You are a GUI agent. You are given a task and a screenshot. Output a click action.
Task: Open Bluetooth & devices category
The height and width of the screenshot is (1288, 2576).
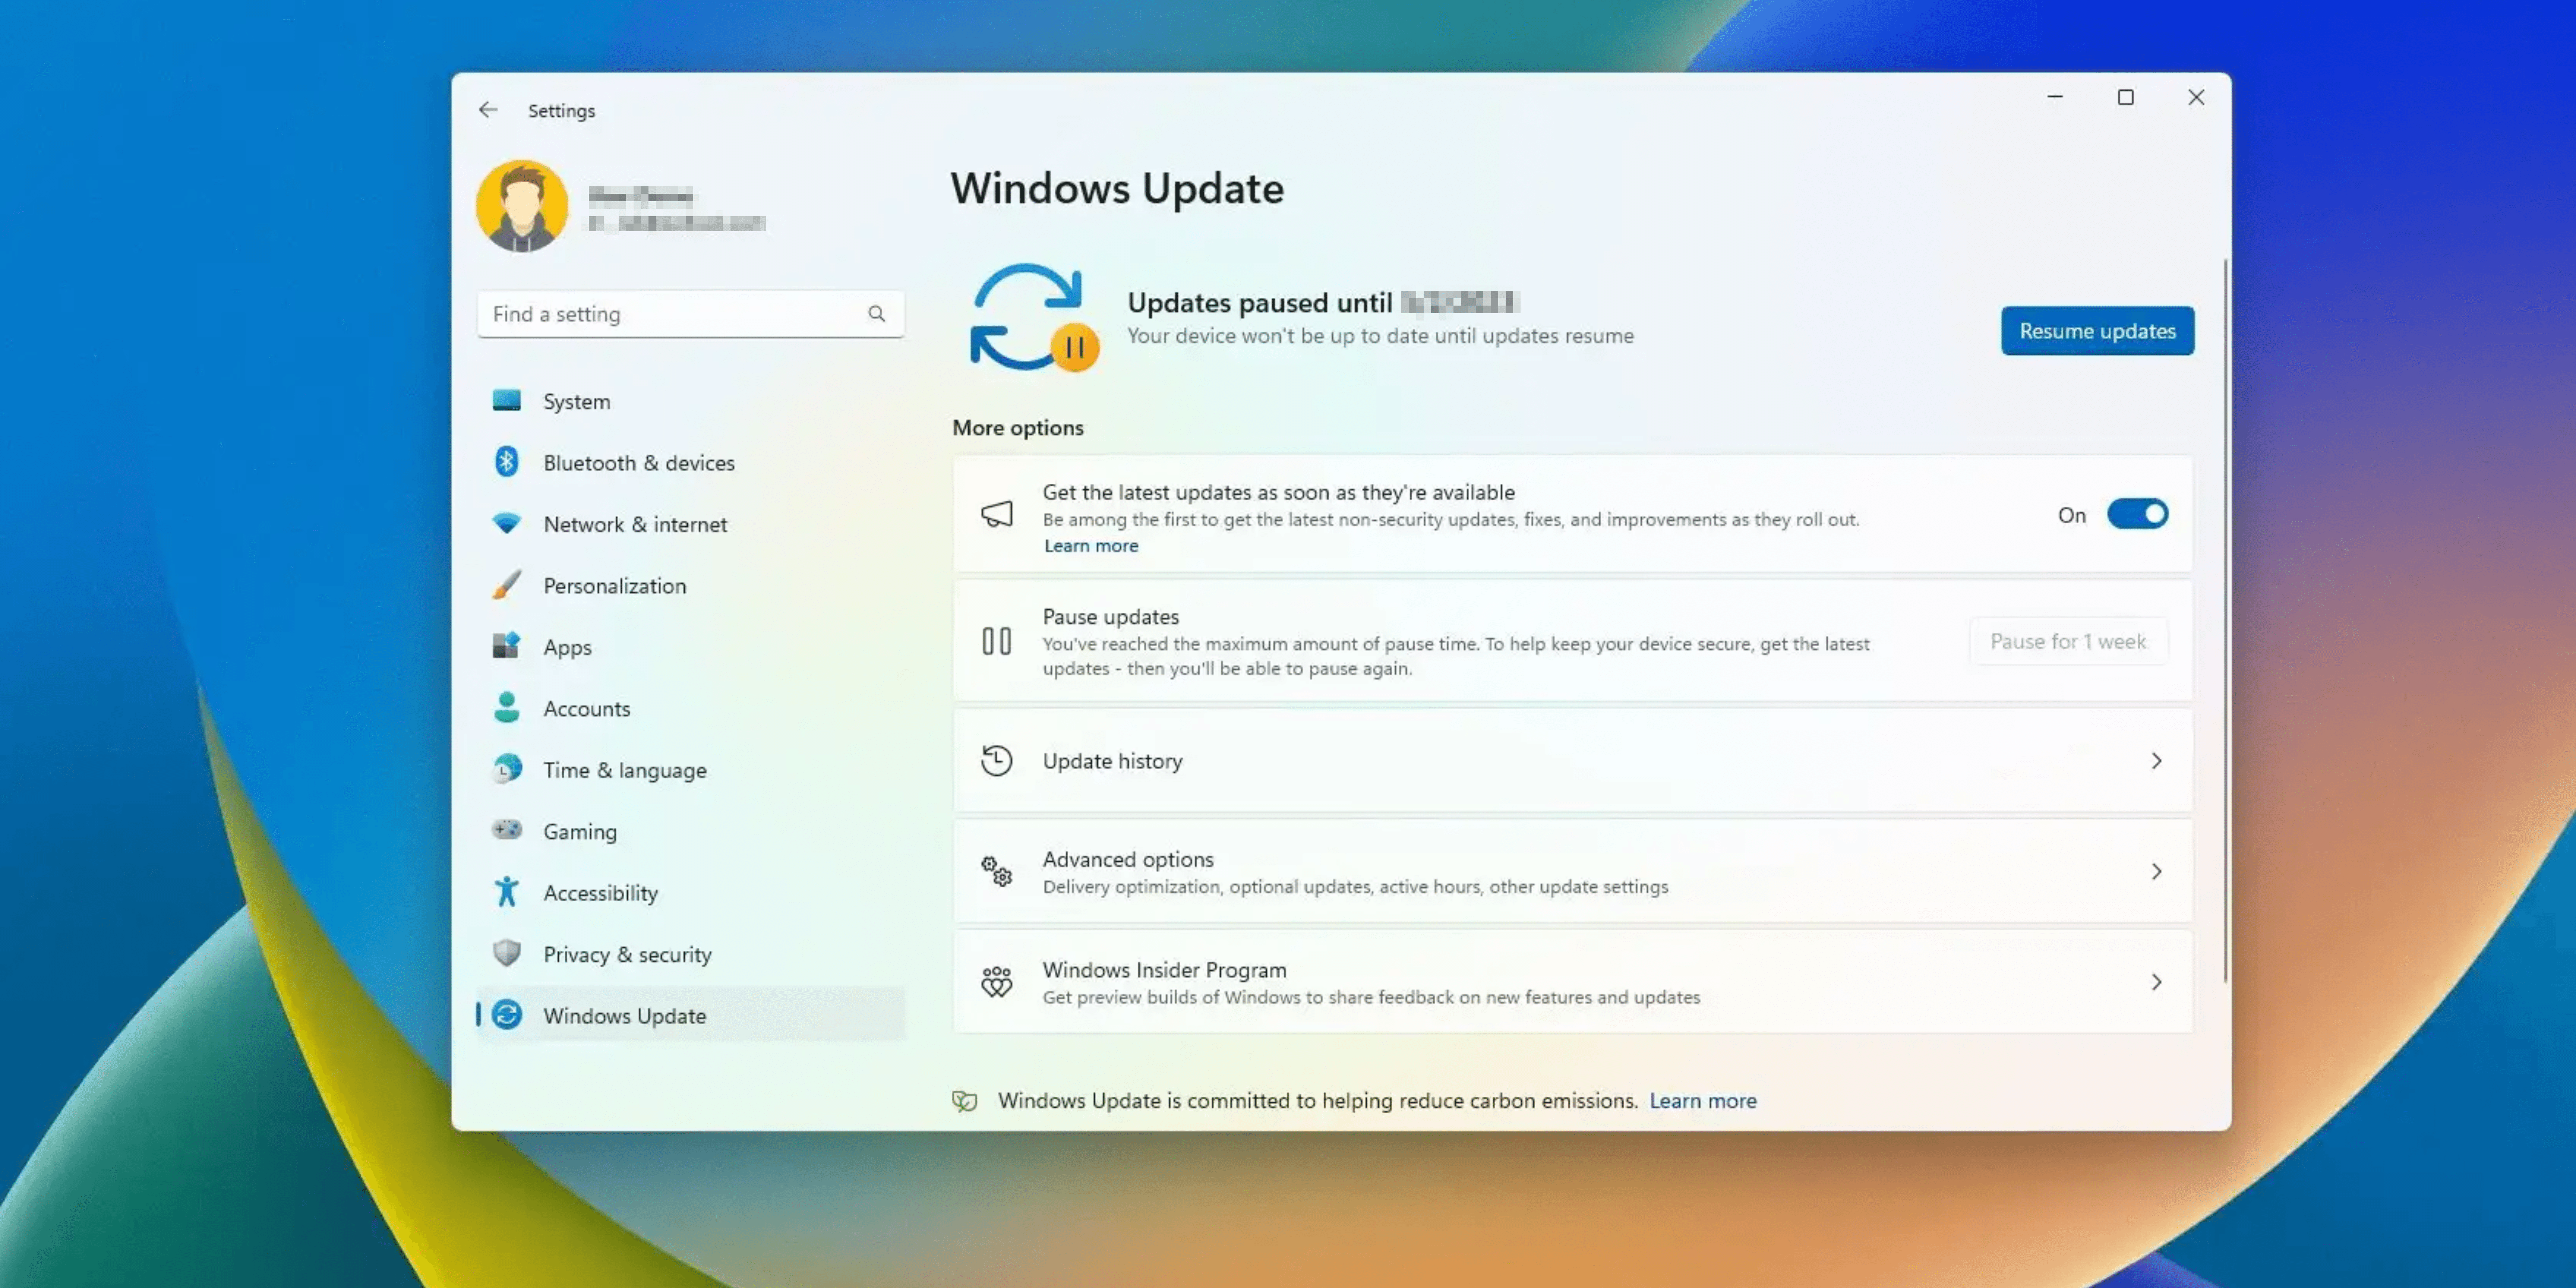[x=691, y=462]
